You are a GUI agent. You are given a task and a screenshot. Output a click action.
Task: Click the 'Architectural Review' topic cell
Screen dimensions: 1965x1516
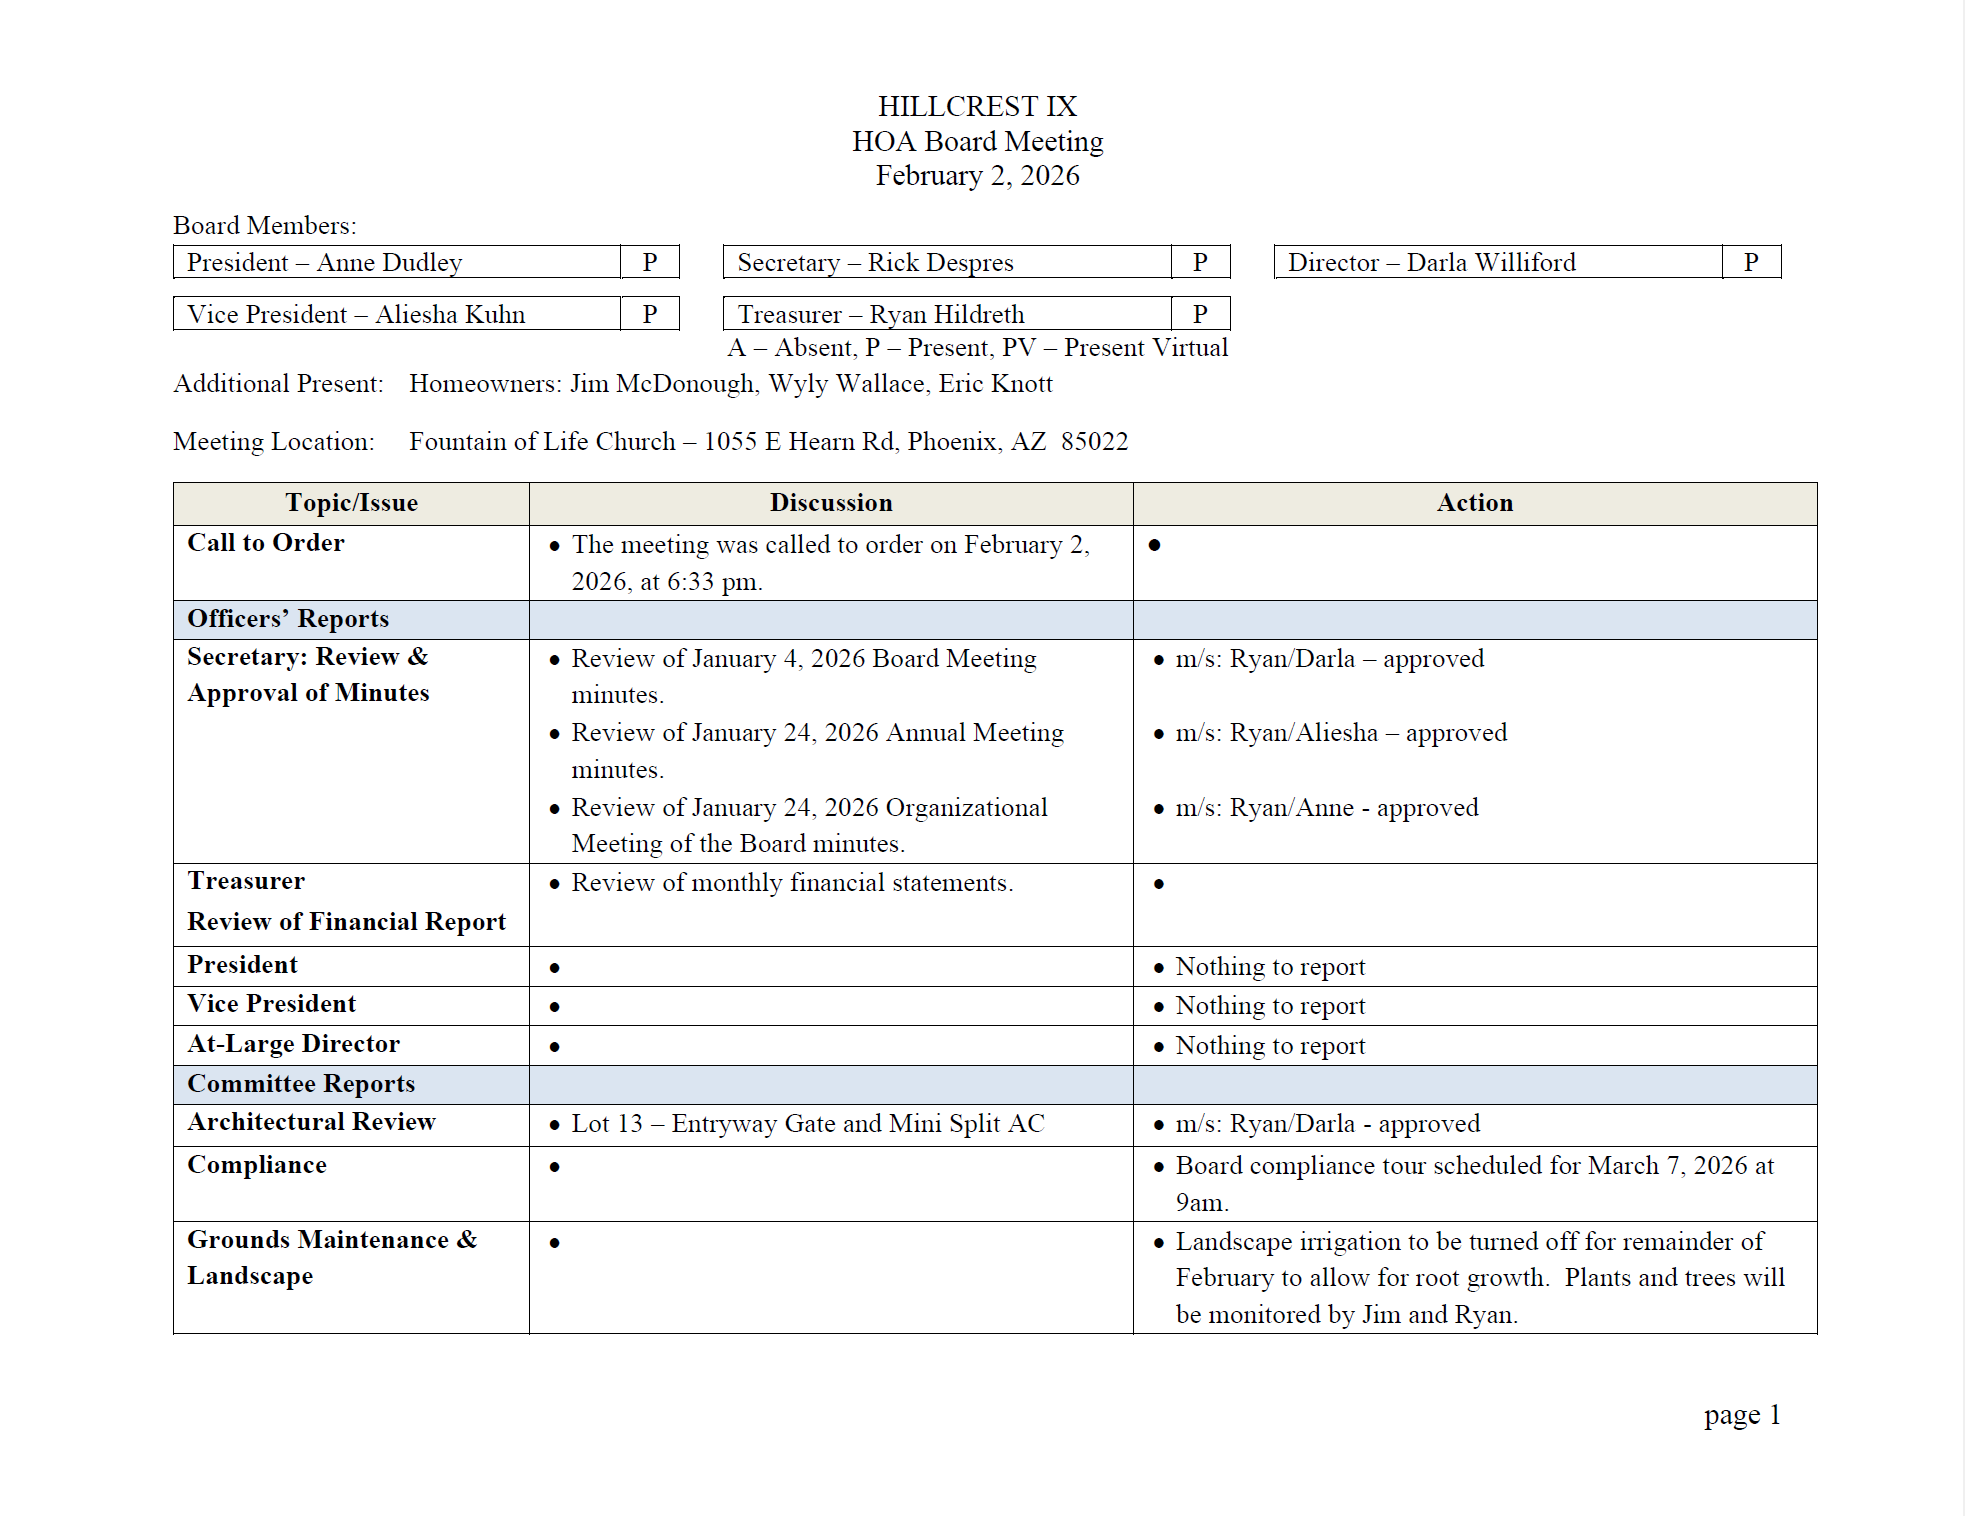click(311, 1122)
